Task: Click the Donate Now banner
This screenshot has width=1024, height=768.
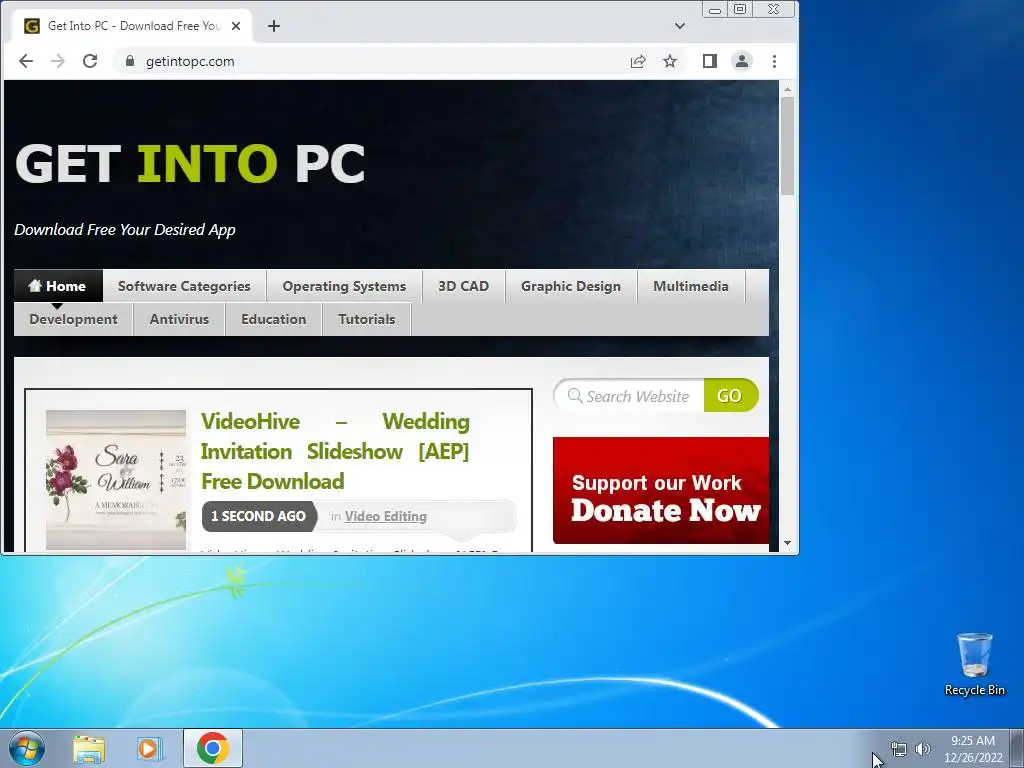Action: pyautogui.click(x=661, y=490)
